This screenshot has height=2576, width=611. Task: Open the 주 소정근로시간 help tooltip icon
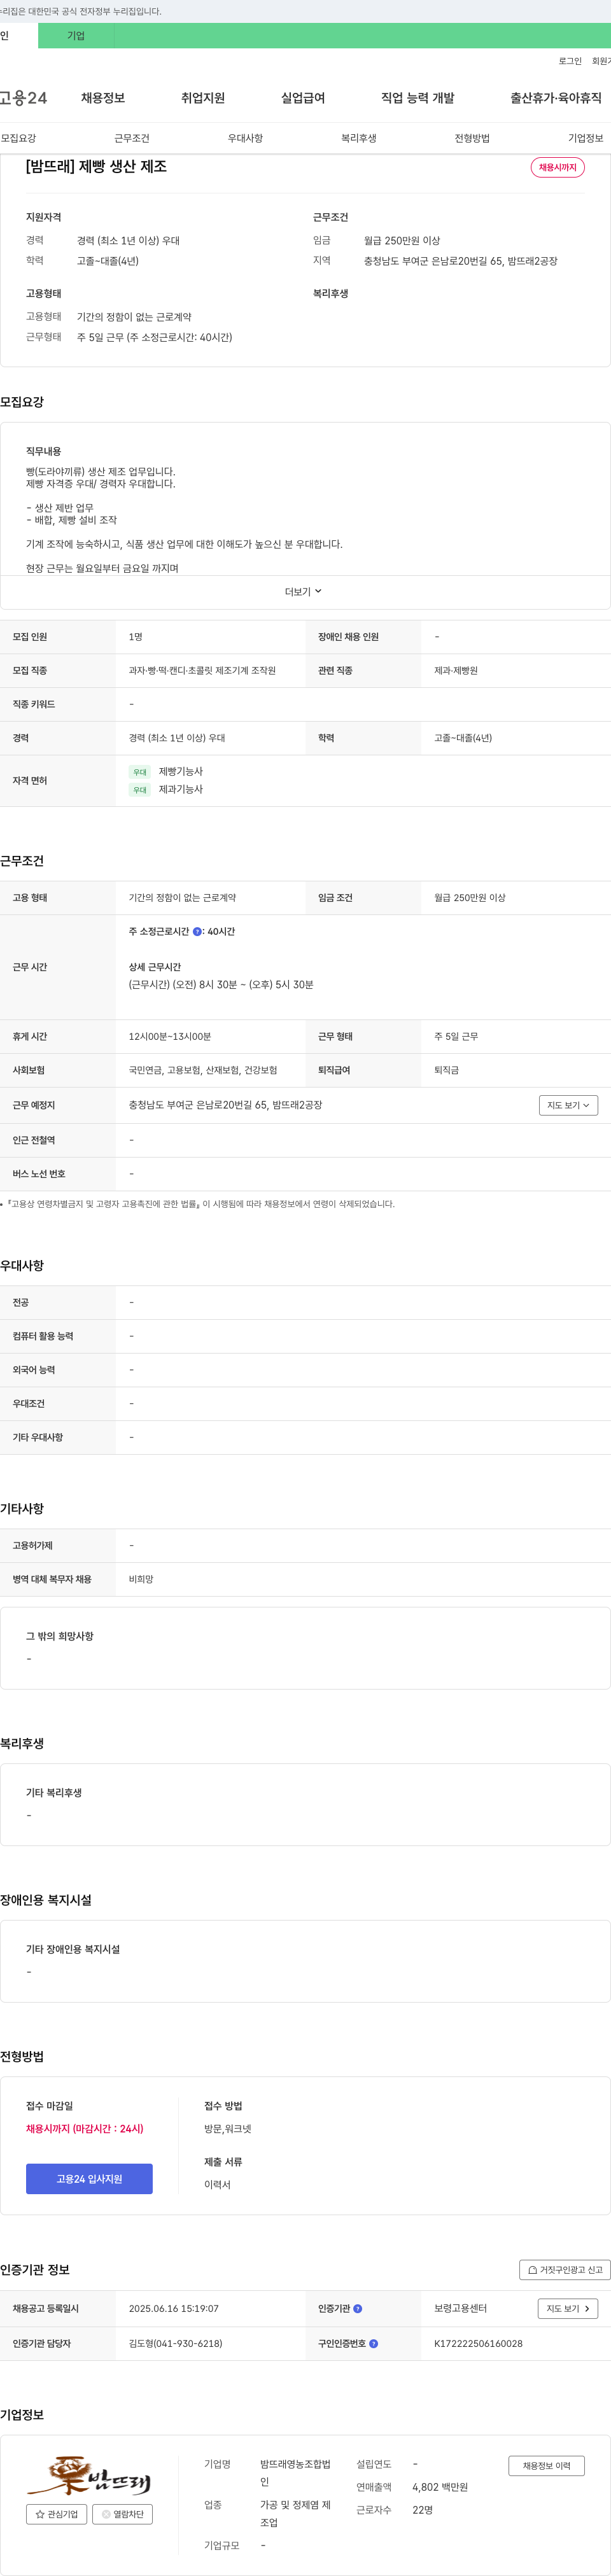(197, 931)
